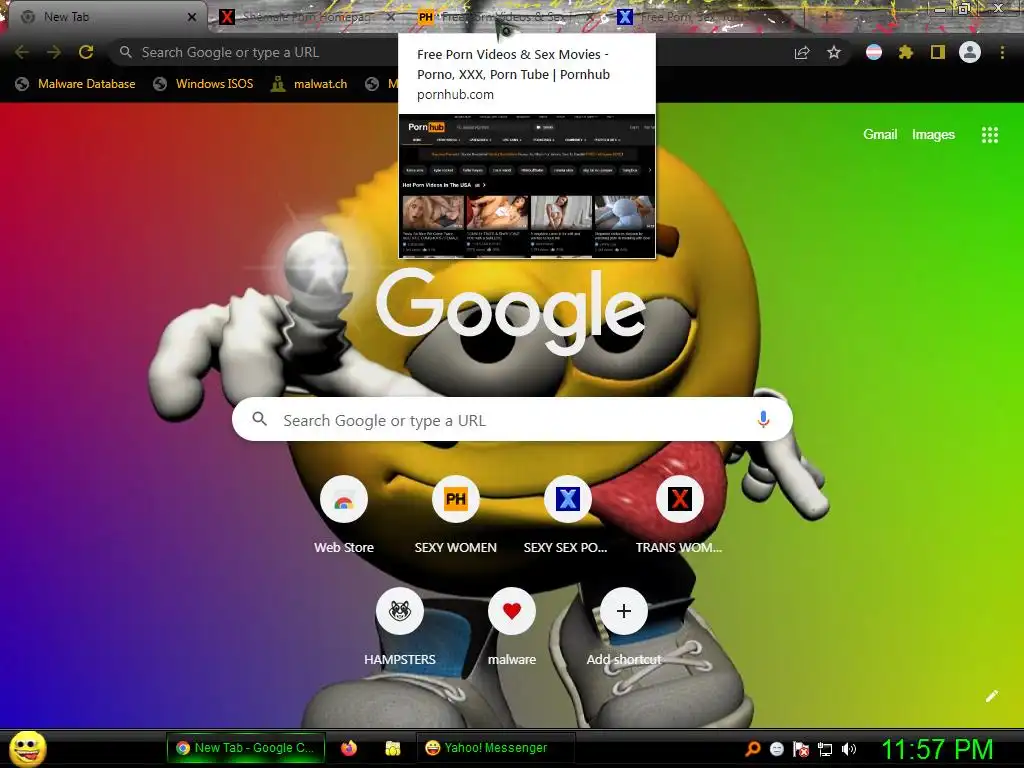Open the Chrome three-dot menu
The height and width of the screenshot is (768, 1024).
pos(1002,52)
